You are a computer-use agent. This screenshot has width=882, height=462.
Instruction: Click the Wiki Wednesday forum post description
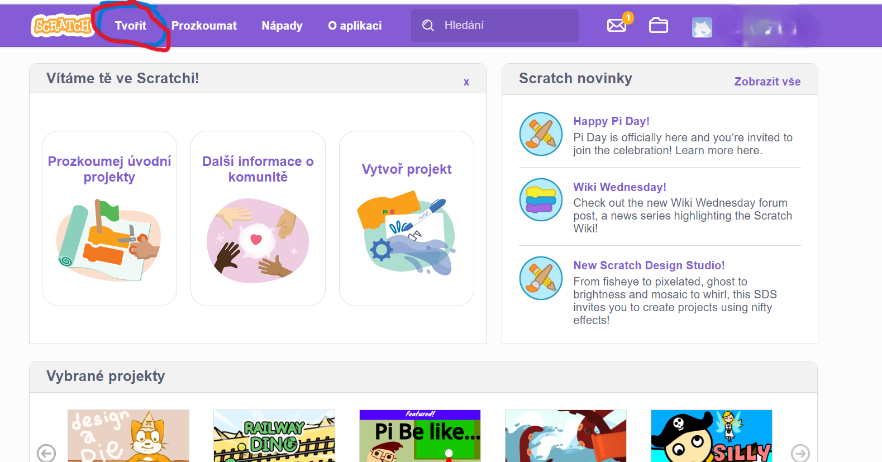click(683, 216)
